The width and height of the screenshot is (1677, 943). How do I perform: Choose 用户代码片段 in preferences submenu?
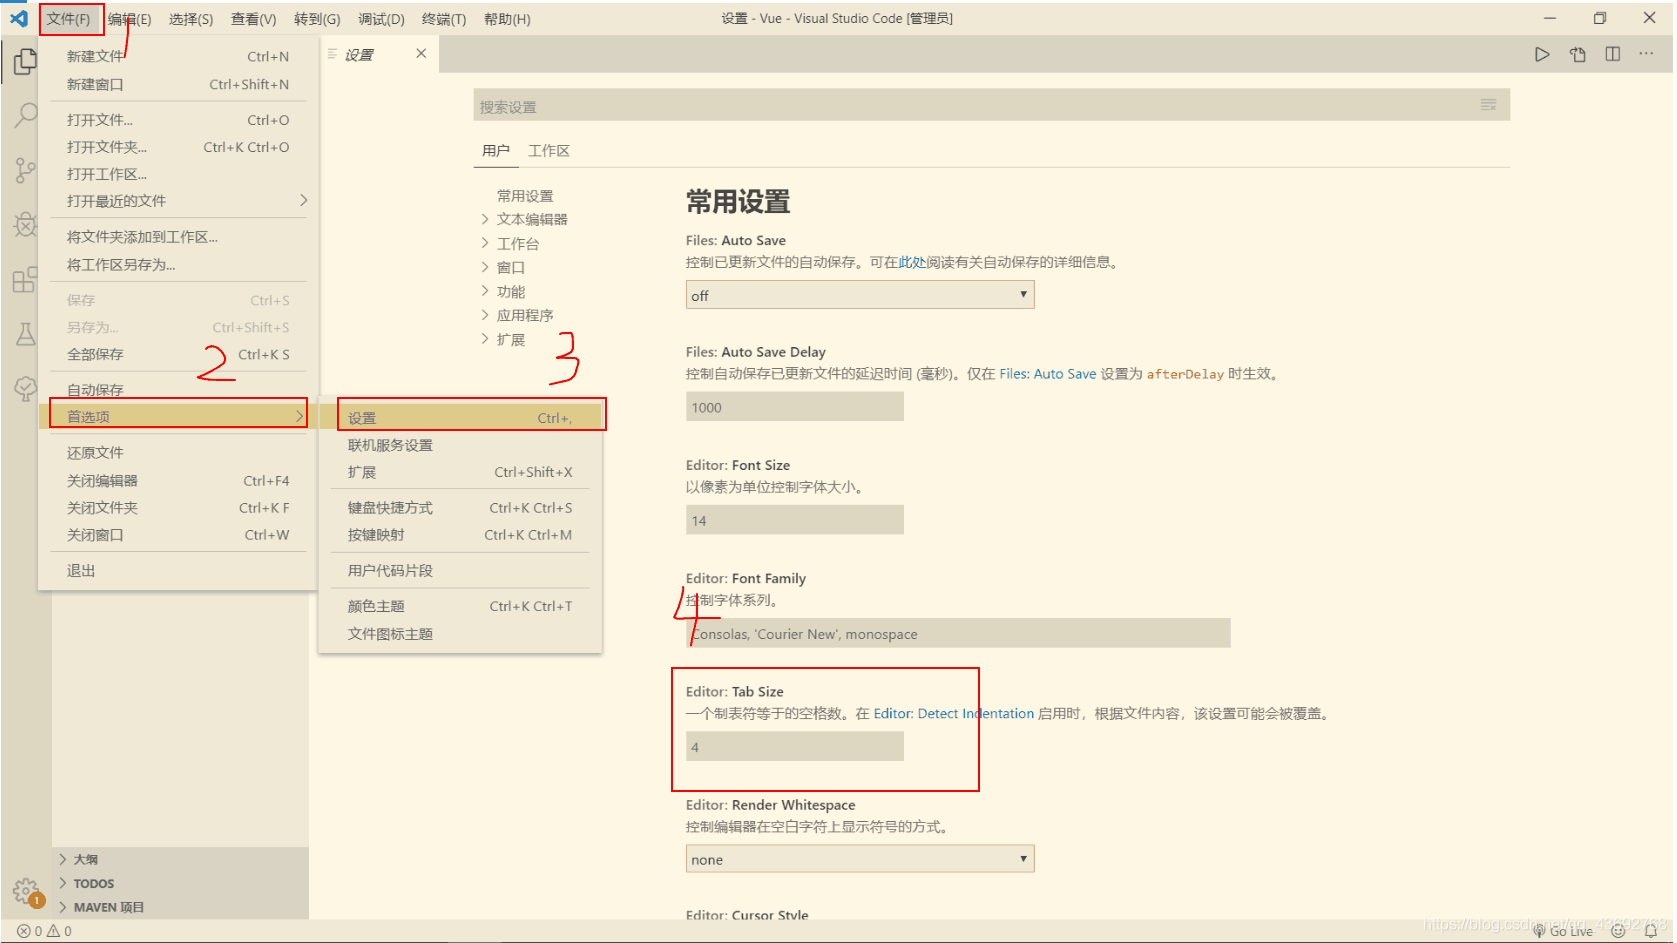coord(460,571)
